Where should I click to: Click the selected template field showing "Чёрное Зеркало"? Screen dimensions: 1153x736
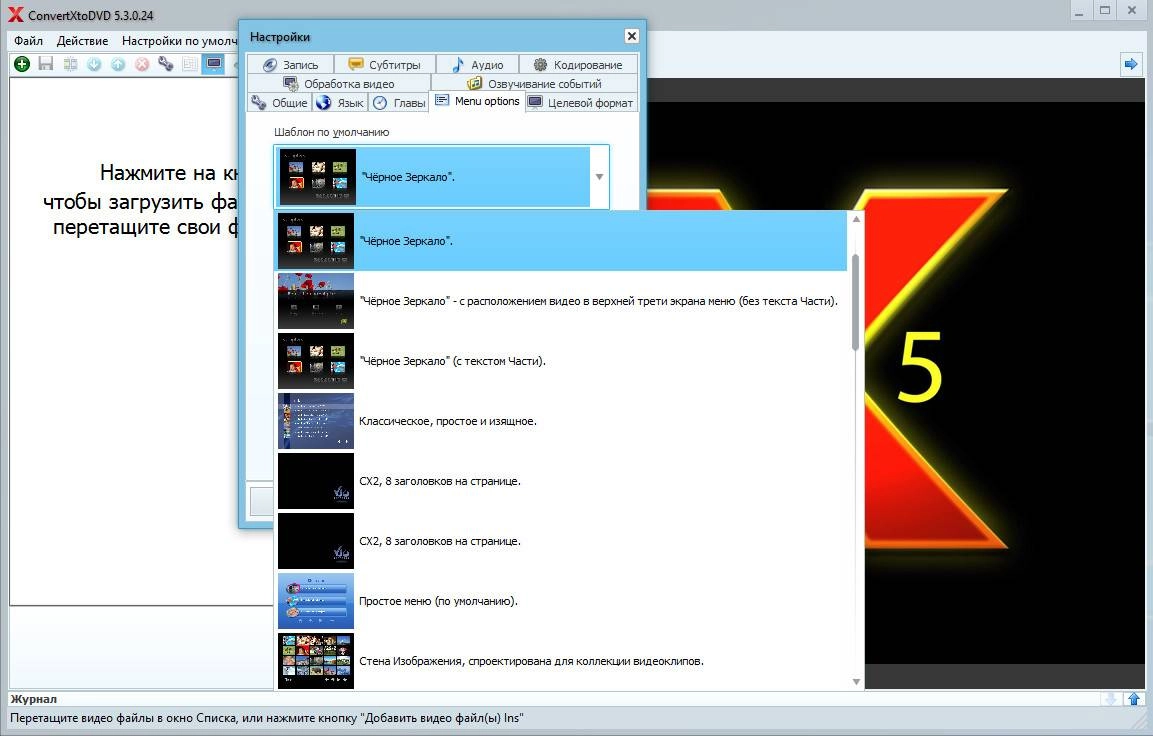coord(432,177)
